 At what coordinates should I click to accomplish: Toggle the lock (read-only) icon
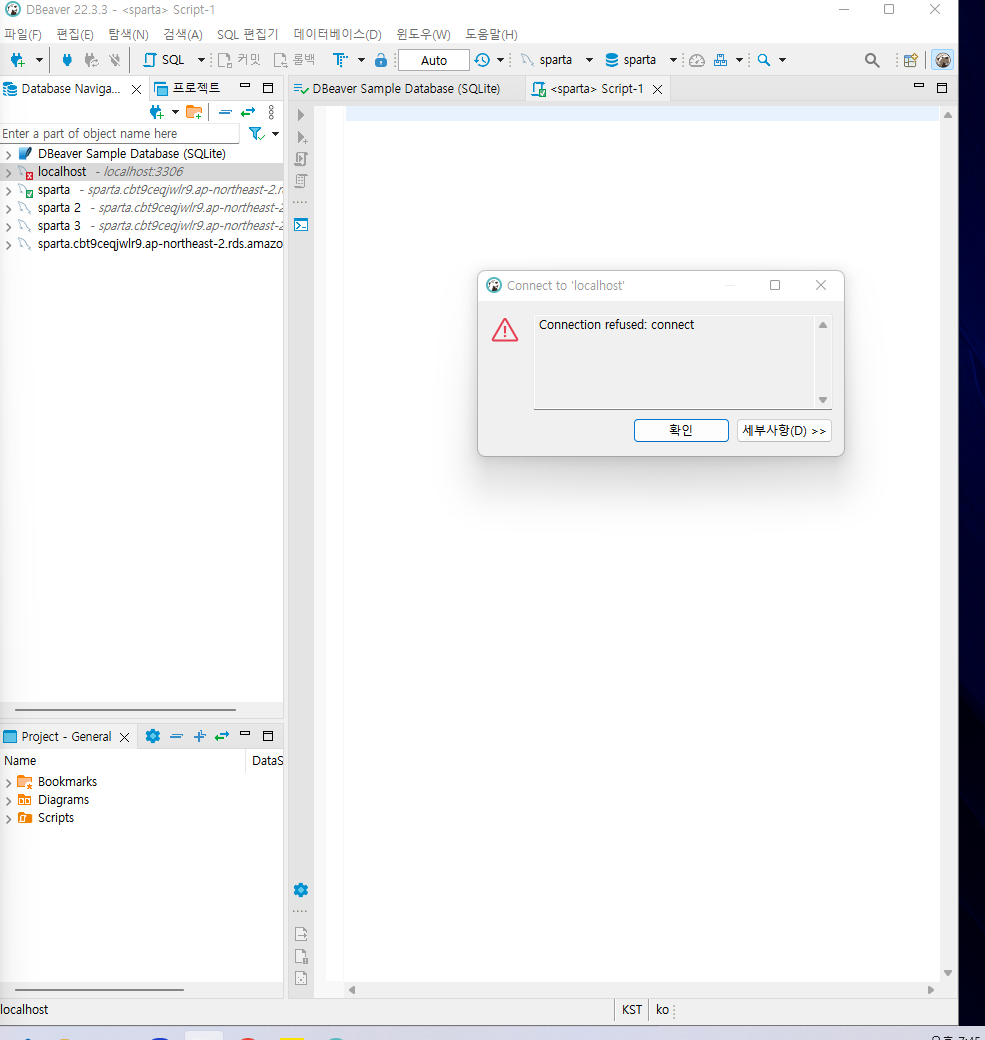pyautogui.click(x=381, y=60)
